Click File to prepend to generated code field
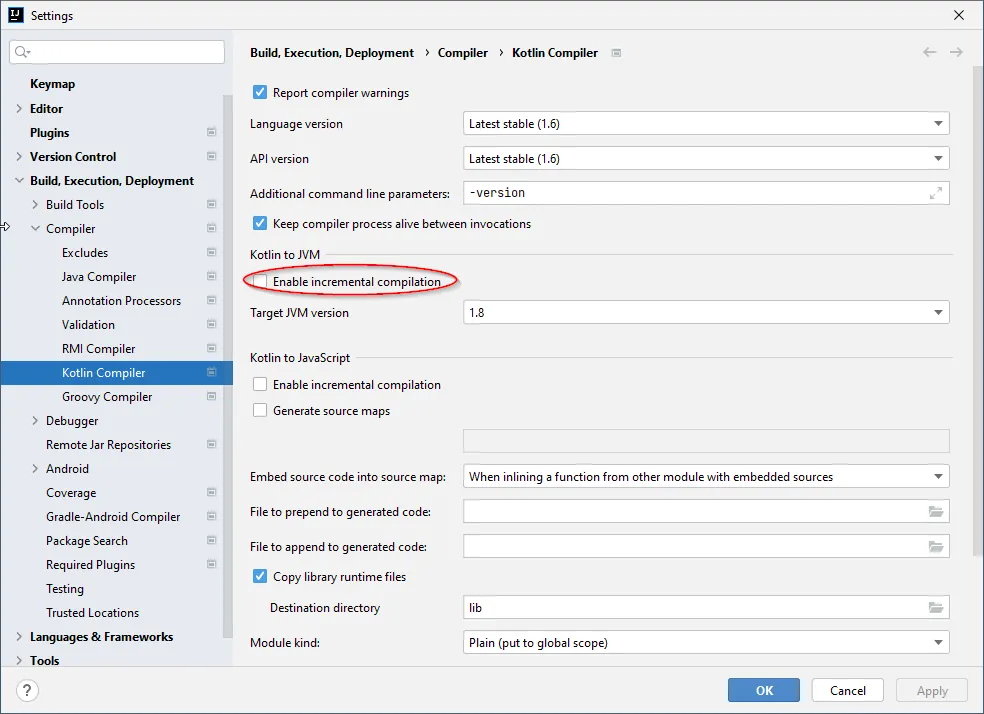984x714 pixels. click(x=706, y=511)
